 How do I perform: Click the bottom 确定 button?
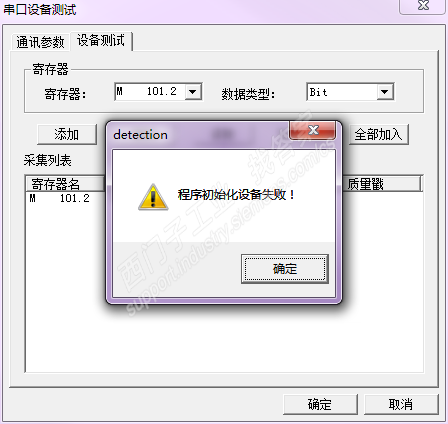click(320, 404)
